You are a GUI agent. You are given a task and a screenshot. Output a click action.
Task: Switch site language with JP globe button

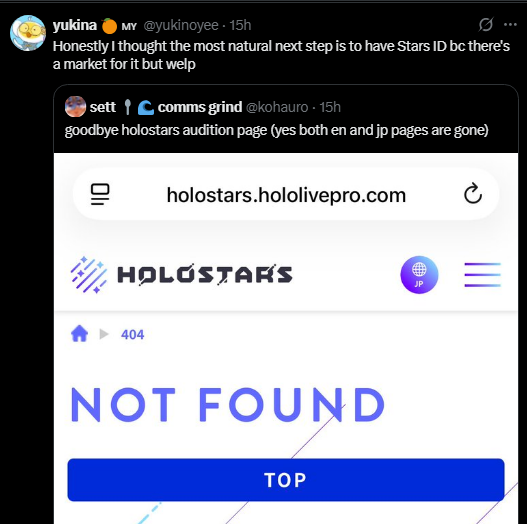click(419, 275)
